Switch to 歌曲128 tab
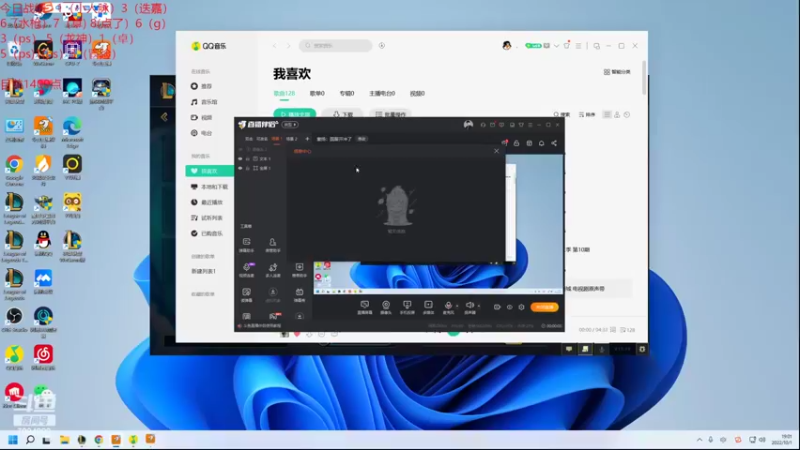 tap(284, 93)
